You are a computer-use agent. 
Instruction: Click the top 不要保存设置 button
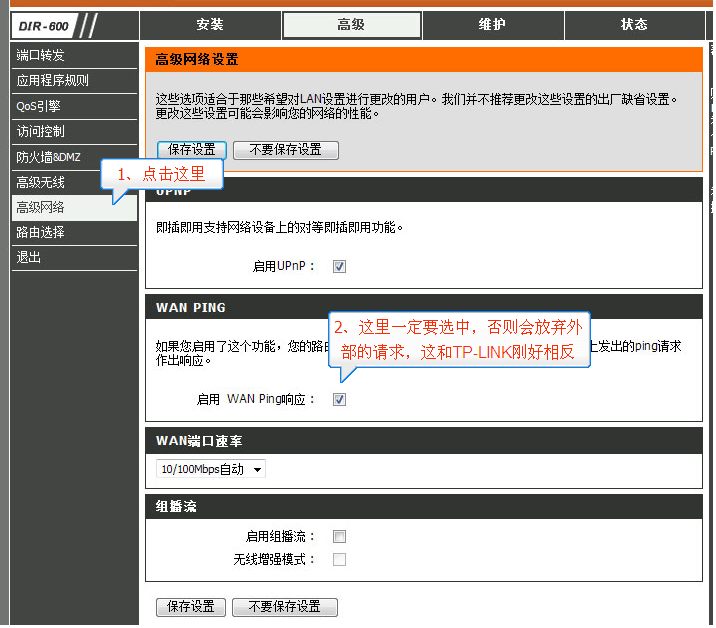tap(286, 150)
